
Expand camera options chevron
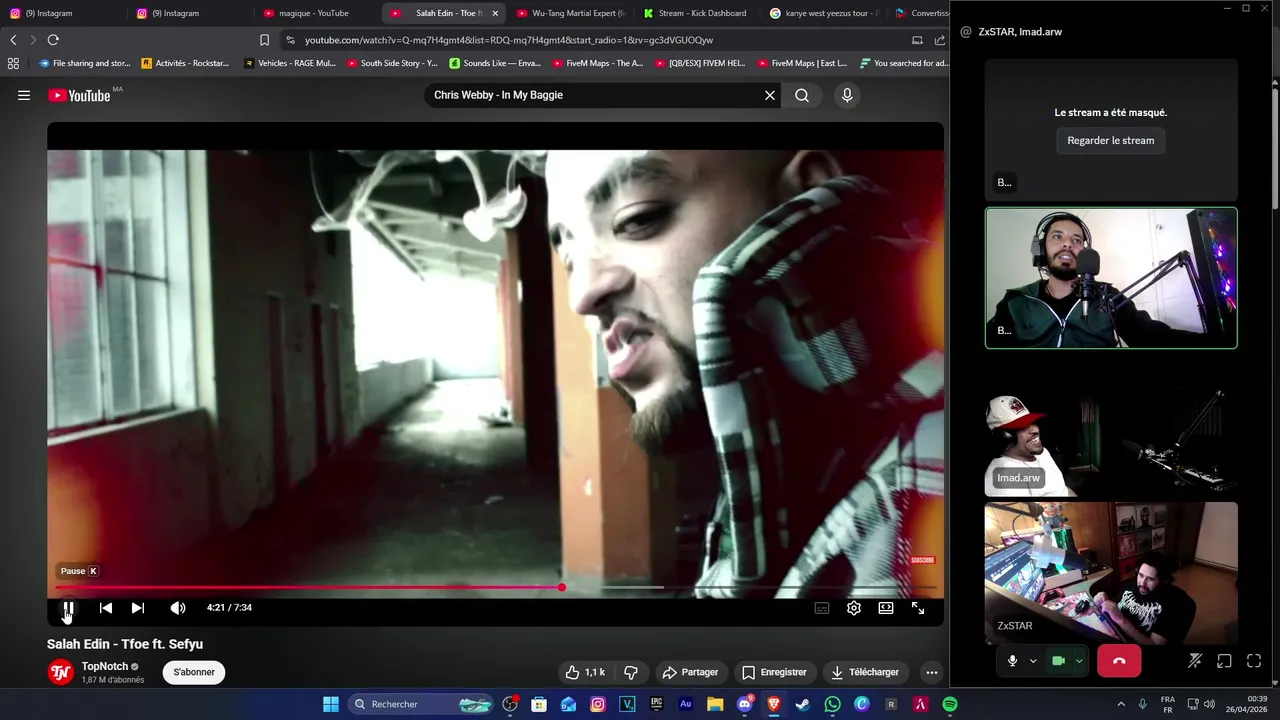pyautogui.click(x=1079, y=661)
